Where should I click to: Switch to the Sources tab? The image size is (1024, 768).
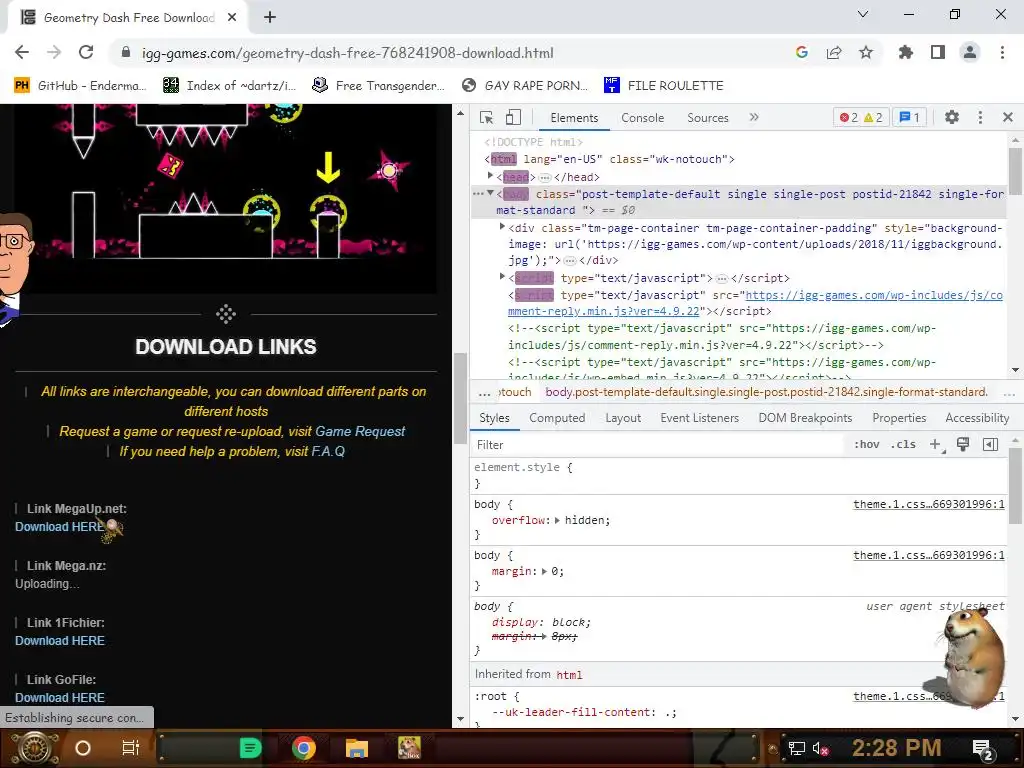pyautogui.click(x=707, y=118)
